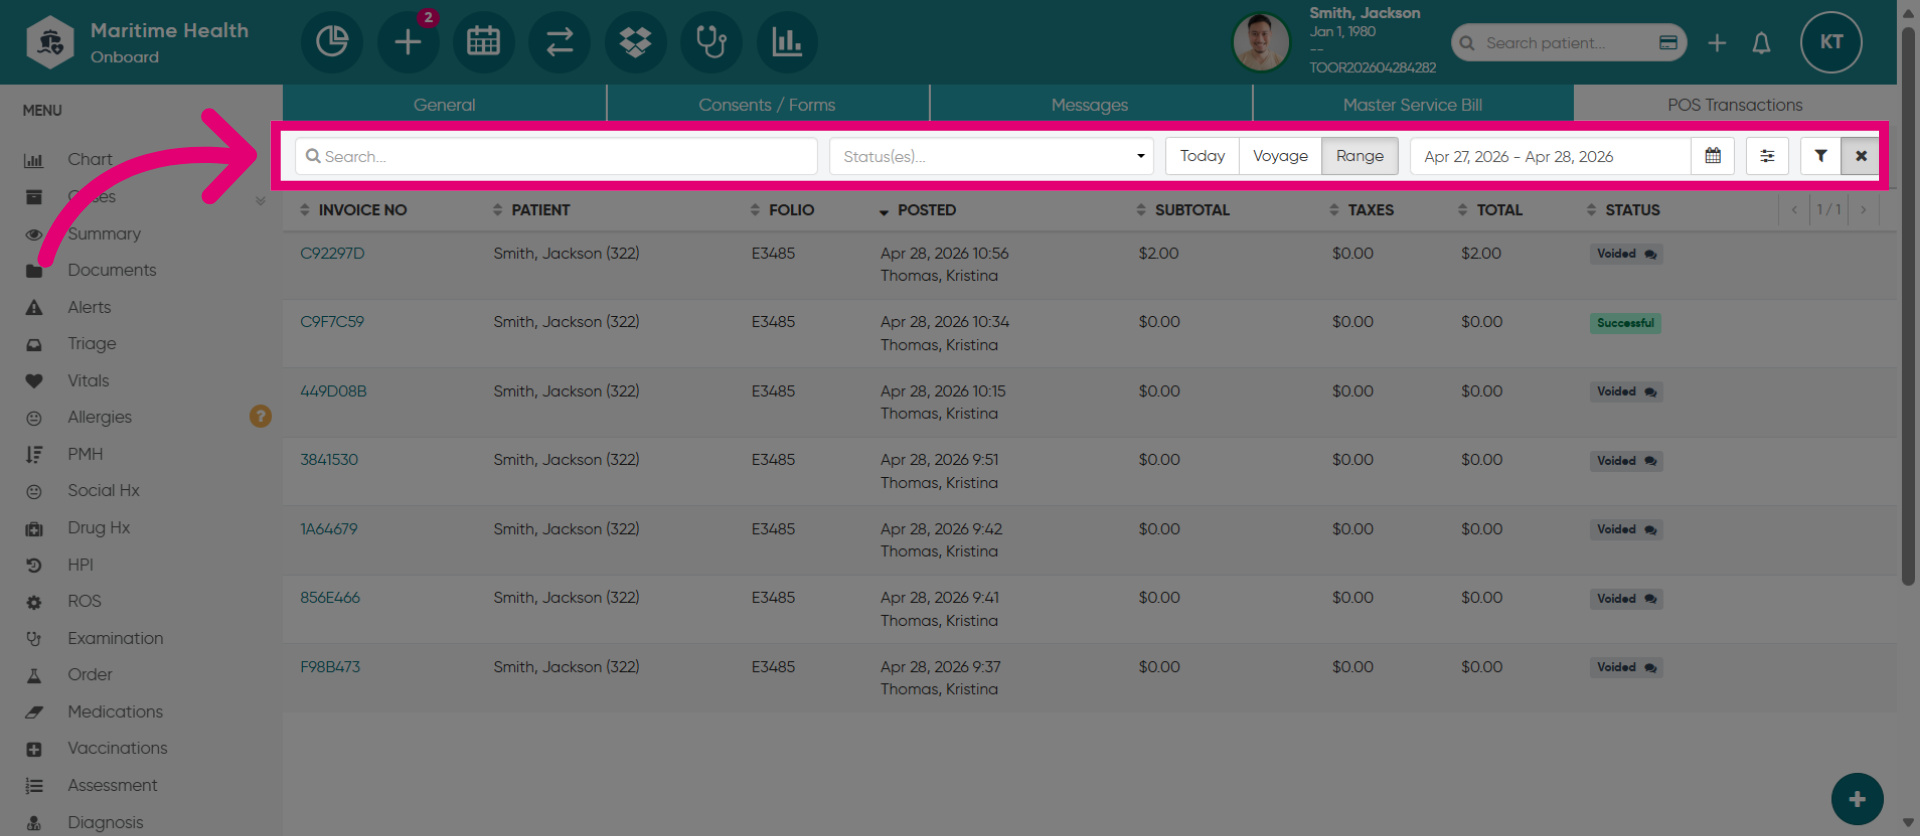The image size is (1920, 836).
Task: Click Jackson Smith patient photo
Action: pyautogui.click(x=1261, y=42)
